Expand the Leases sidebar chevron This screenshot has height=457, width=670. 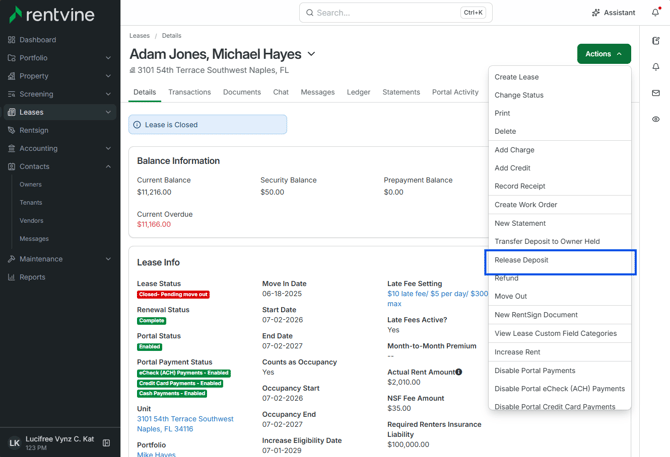point(108,112)
